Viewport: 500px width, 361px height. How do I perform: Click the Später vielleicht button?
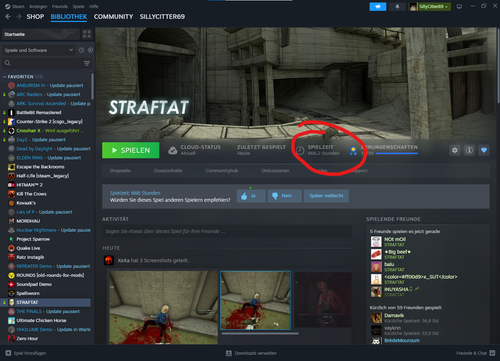click(326, 196)
